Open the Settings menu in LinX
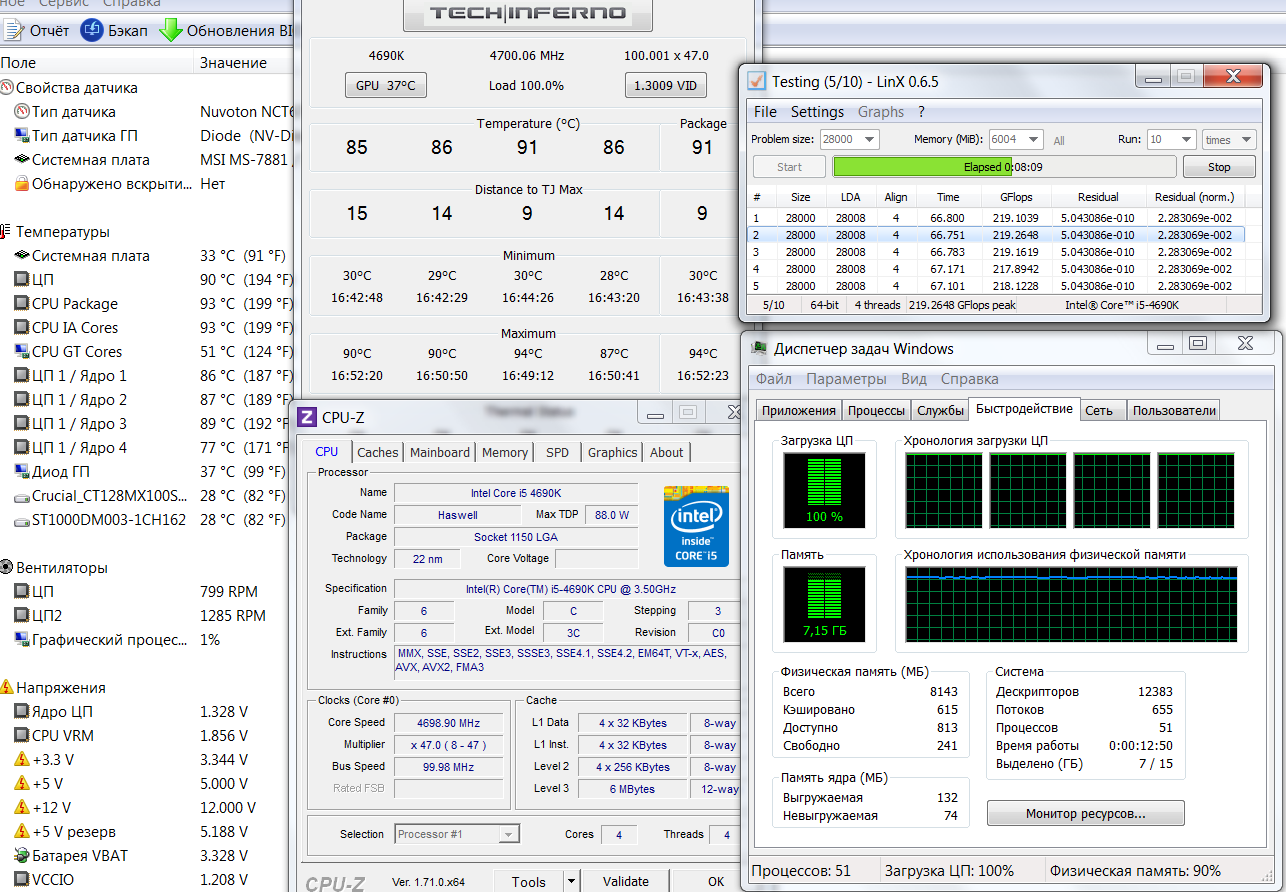Image resolution: width=1286 pixels, height=892 pixels. (x=817, y=112)
